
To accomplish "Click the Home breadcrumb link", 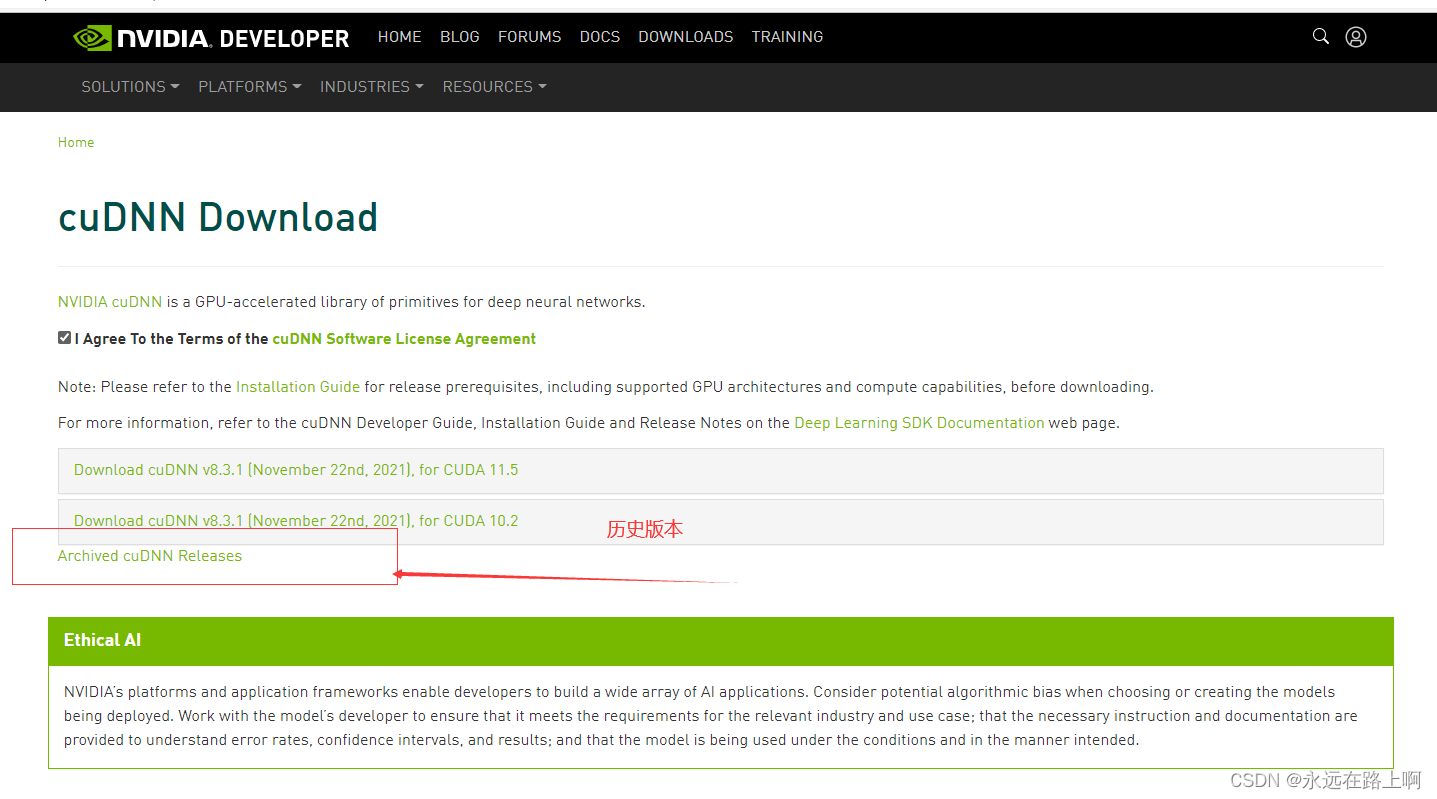I will [x=76, y=142].
